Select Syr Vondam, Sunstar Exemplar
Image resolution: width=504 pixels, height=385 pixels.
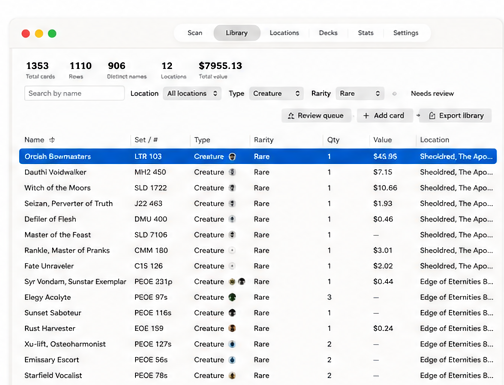click(258, 282)
